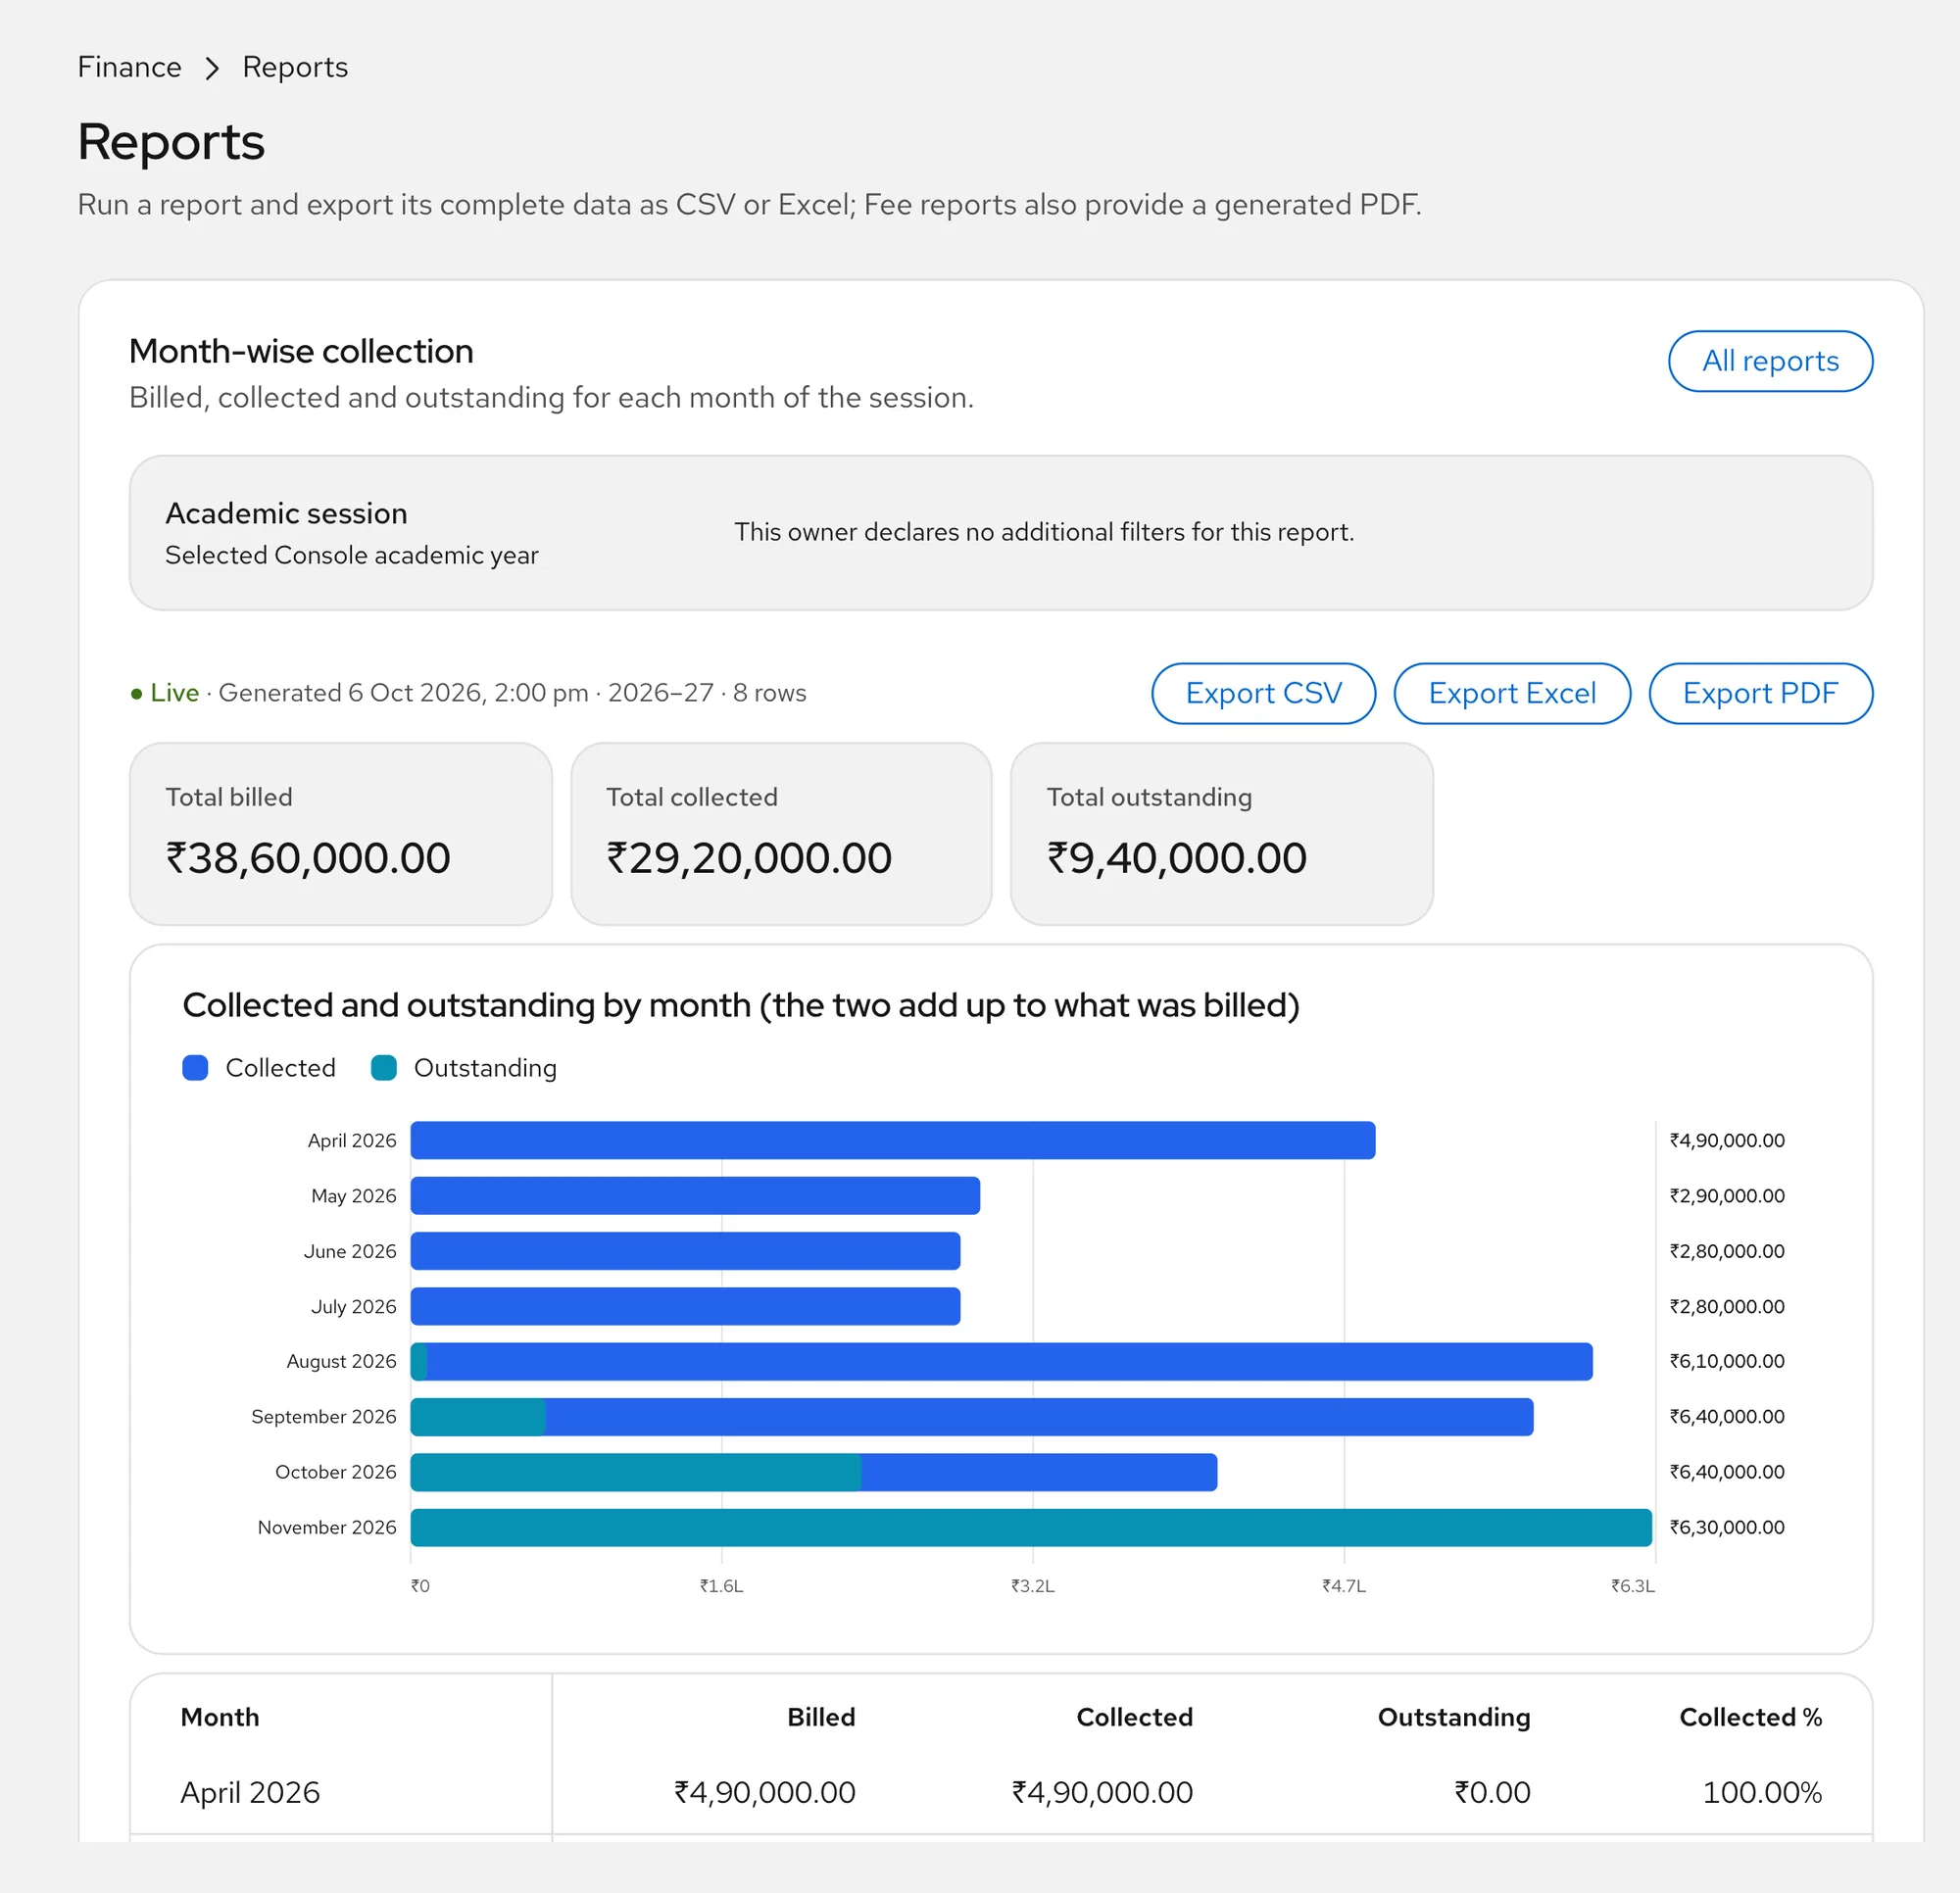Click the Collected column header in table
This screenshot has height=1893, width=1960.
[x=1134, y=1717]
